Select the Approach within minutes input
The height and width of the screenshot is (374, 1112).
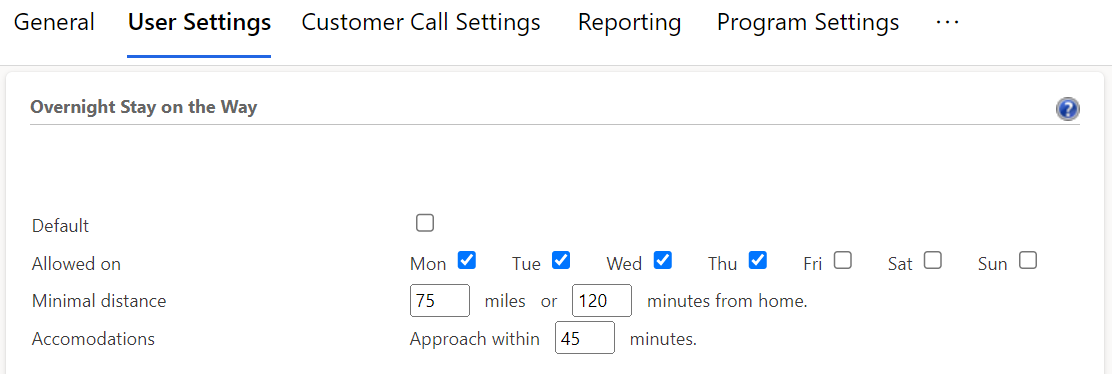584,338
